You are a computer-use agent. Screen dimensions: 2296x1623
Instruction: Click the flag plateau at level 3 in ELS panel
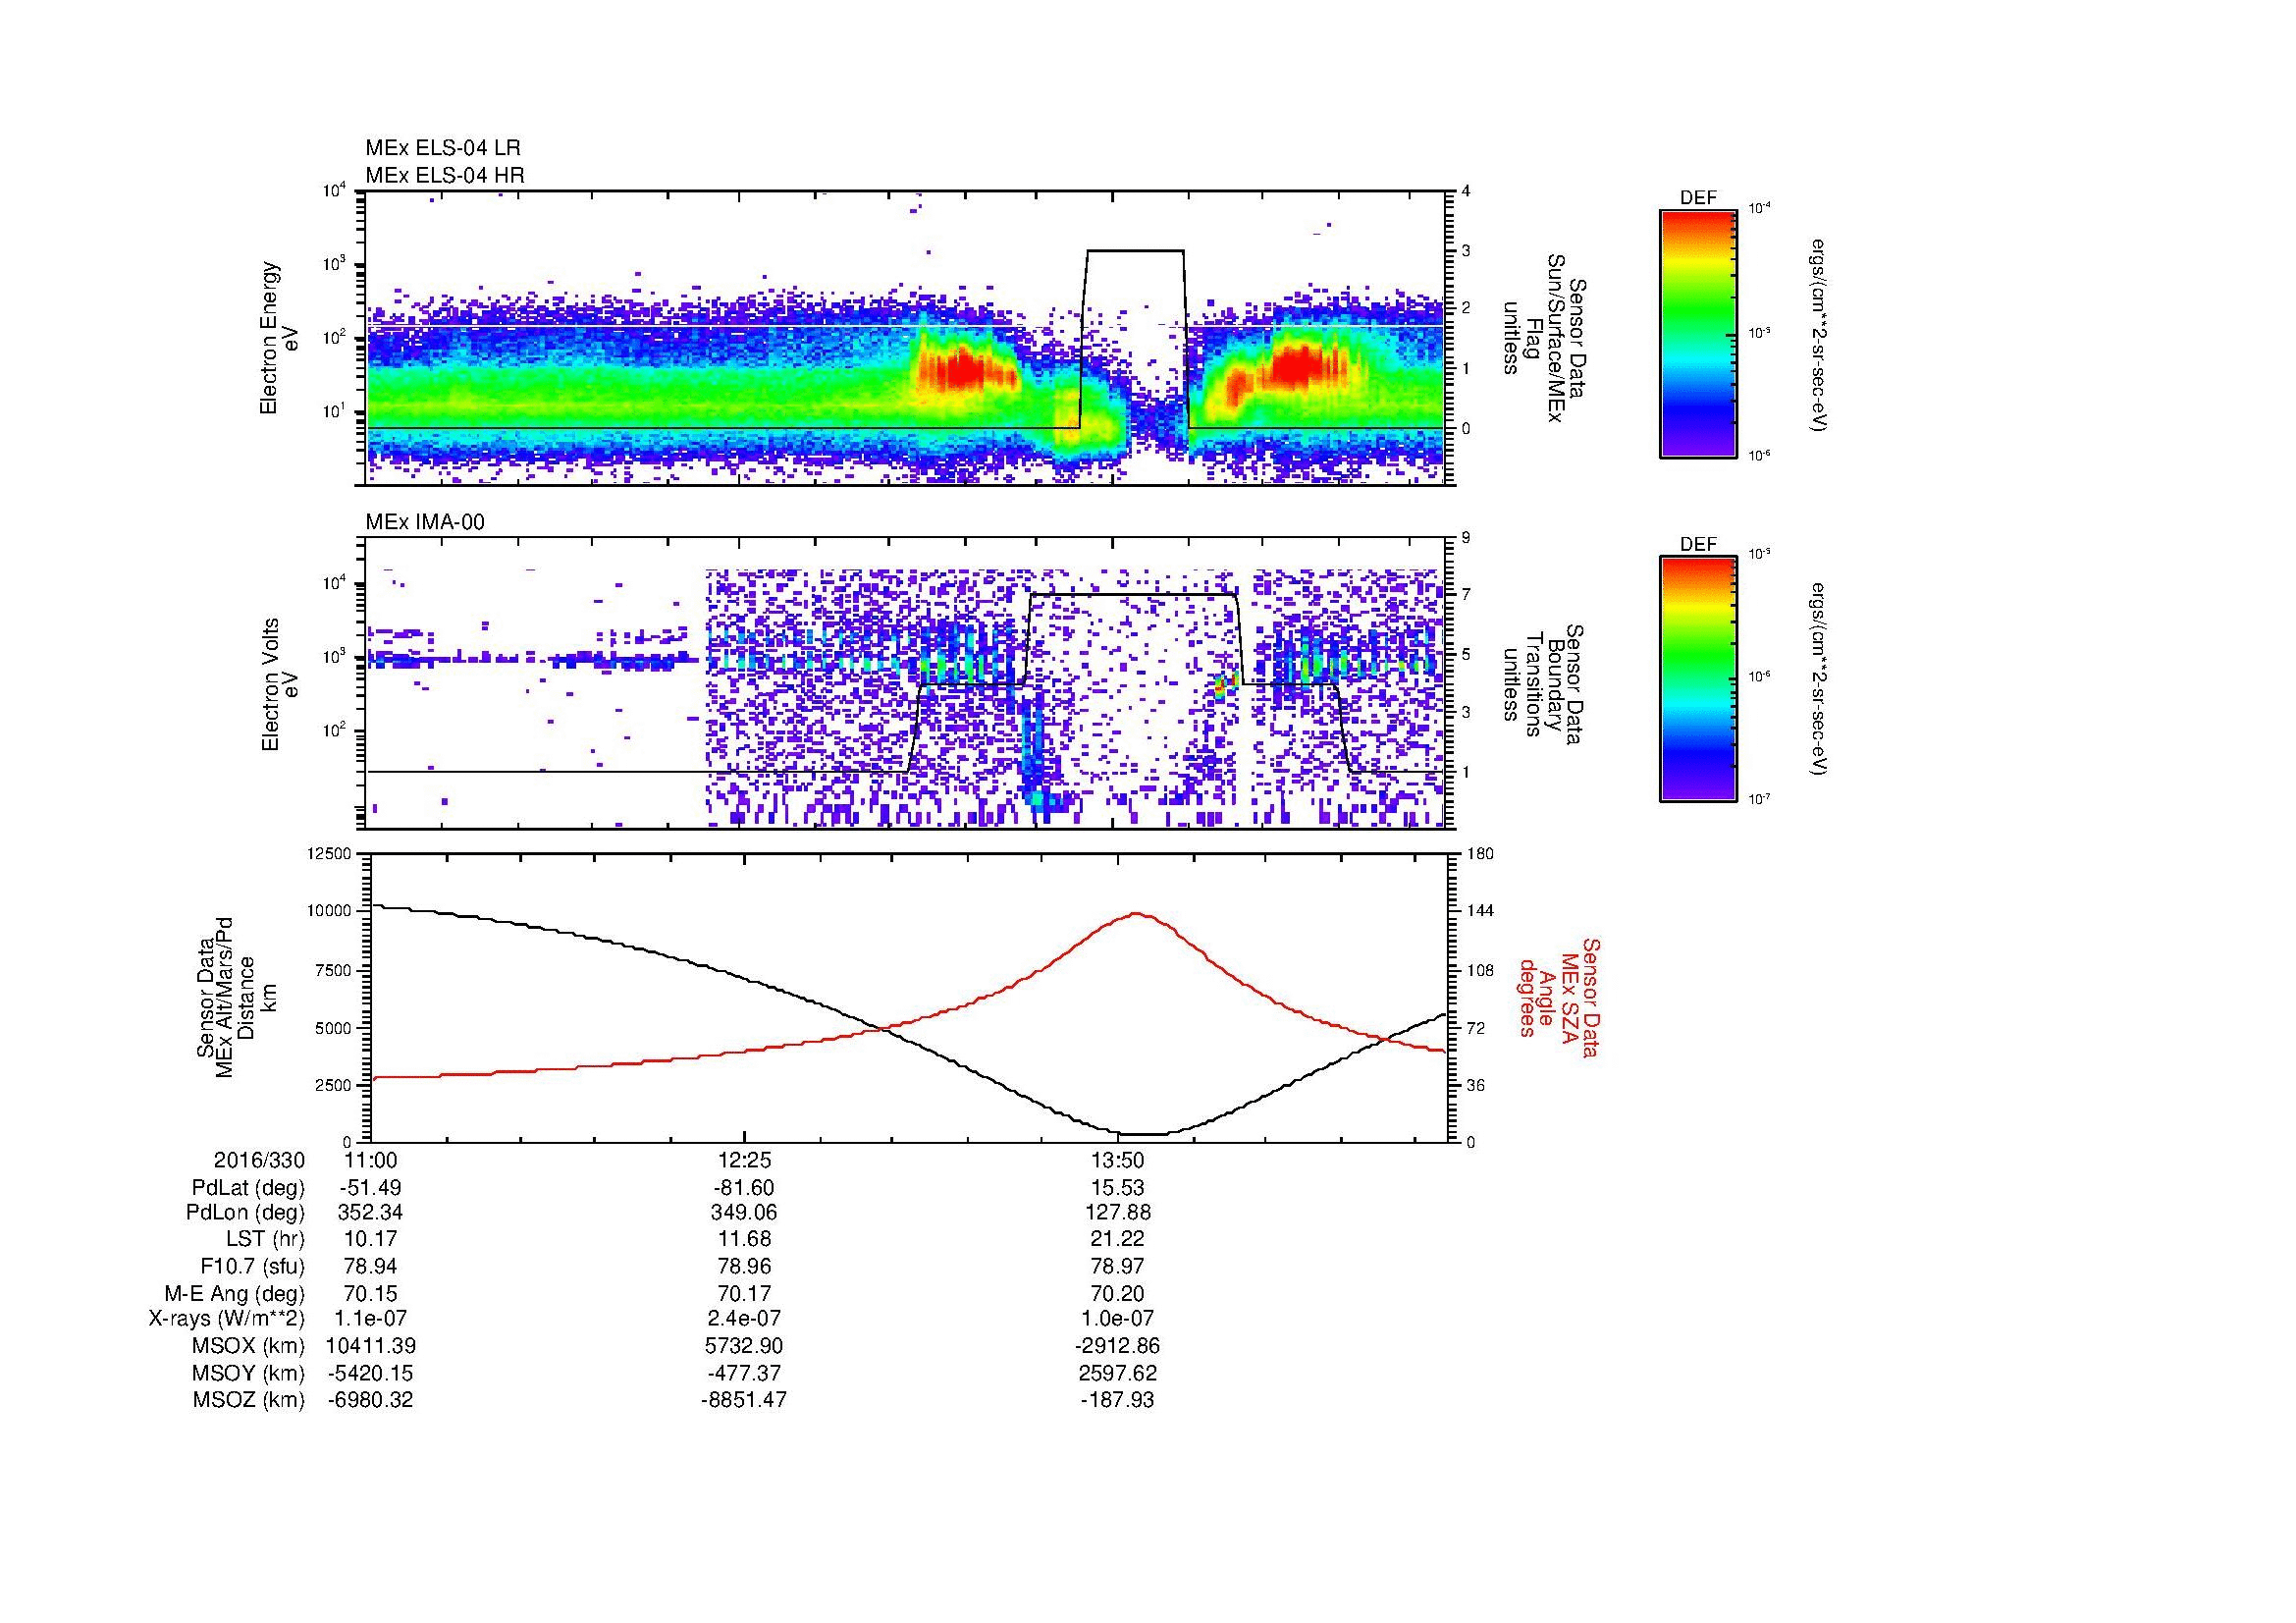click(x=1135, y=250)
